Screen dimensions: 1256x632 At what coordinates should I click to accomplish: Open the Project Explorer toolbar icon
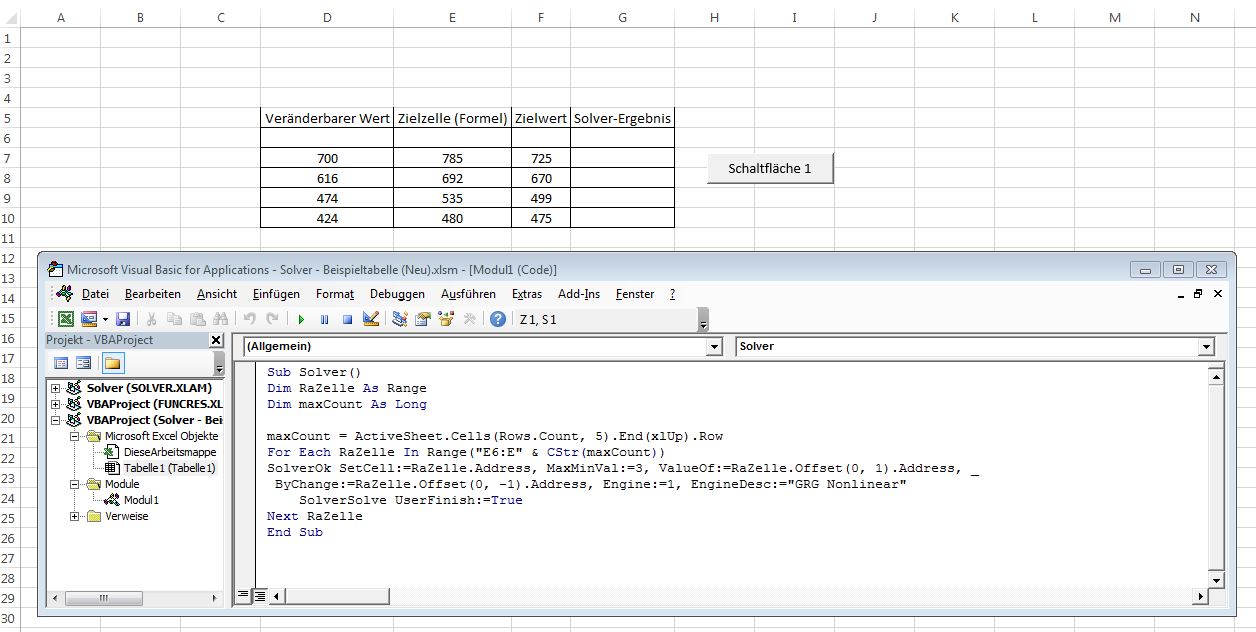400,319
